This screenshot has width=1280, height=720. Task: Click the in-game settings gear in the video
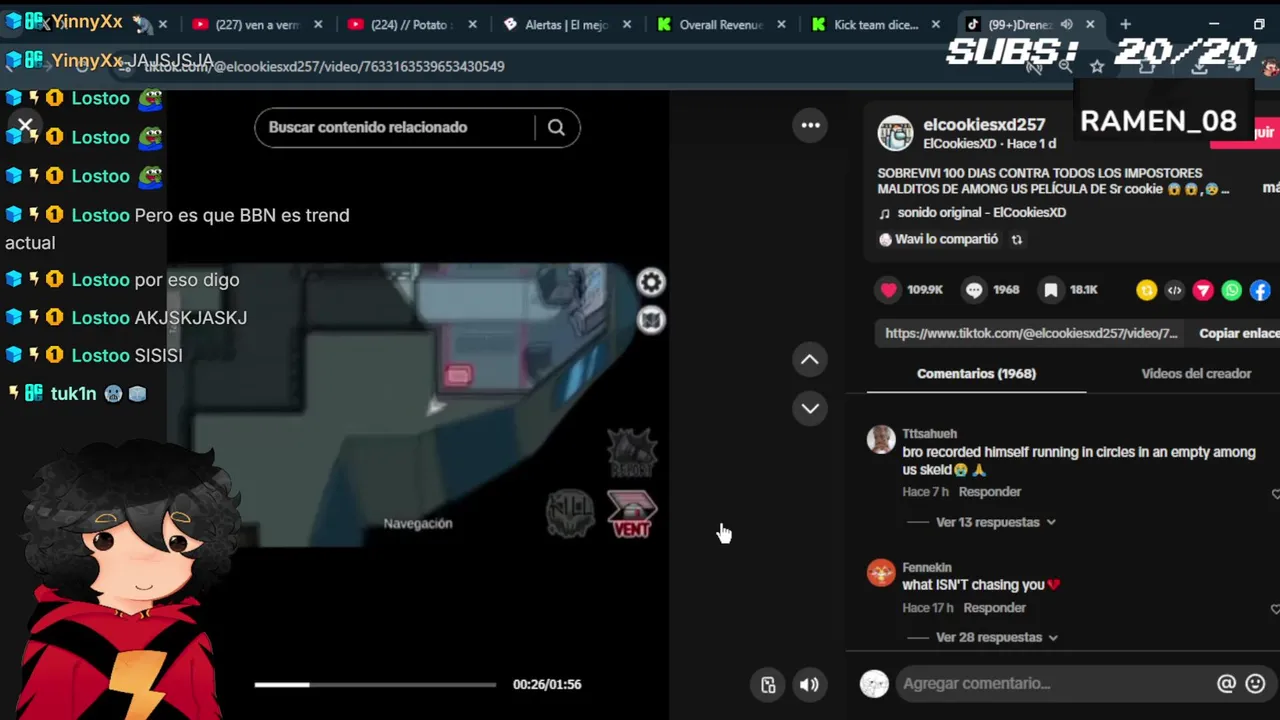click(651, 283)
